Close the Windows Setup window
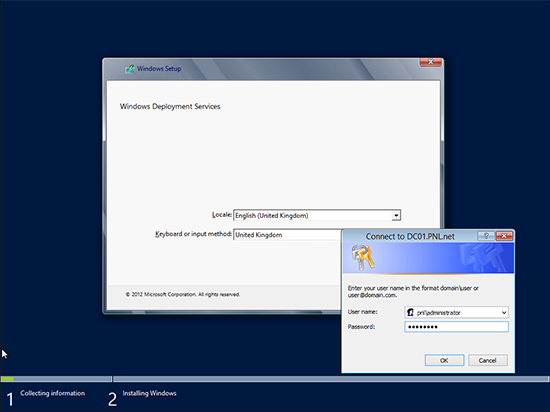 point(431,62)
